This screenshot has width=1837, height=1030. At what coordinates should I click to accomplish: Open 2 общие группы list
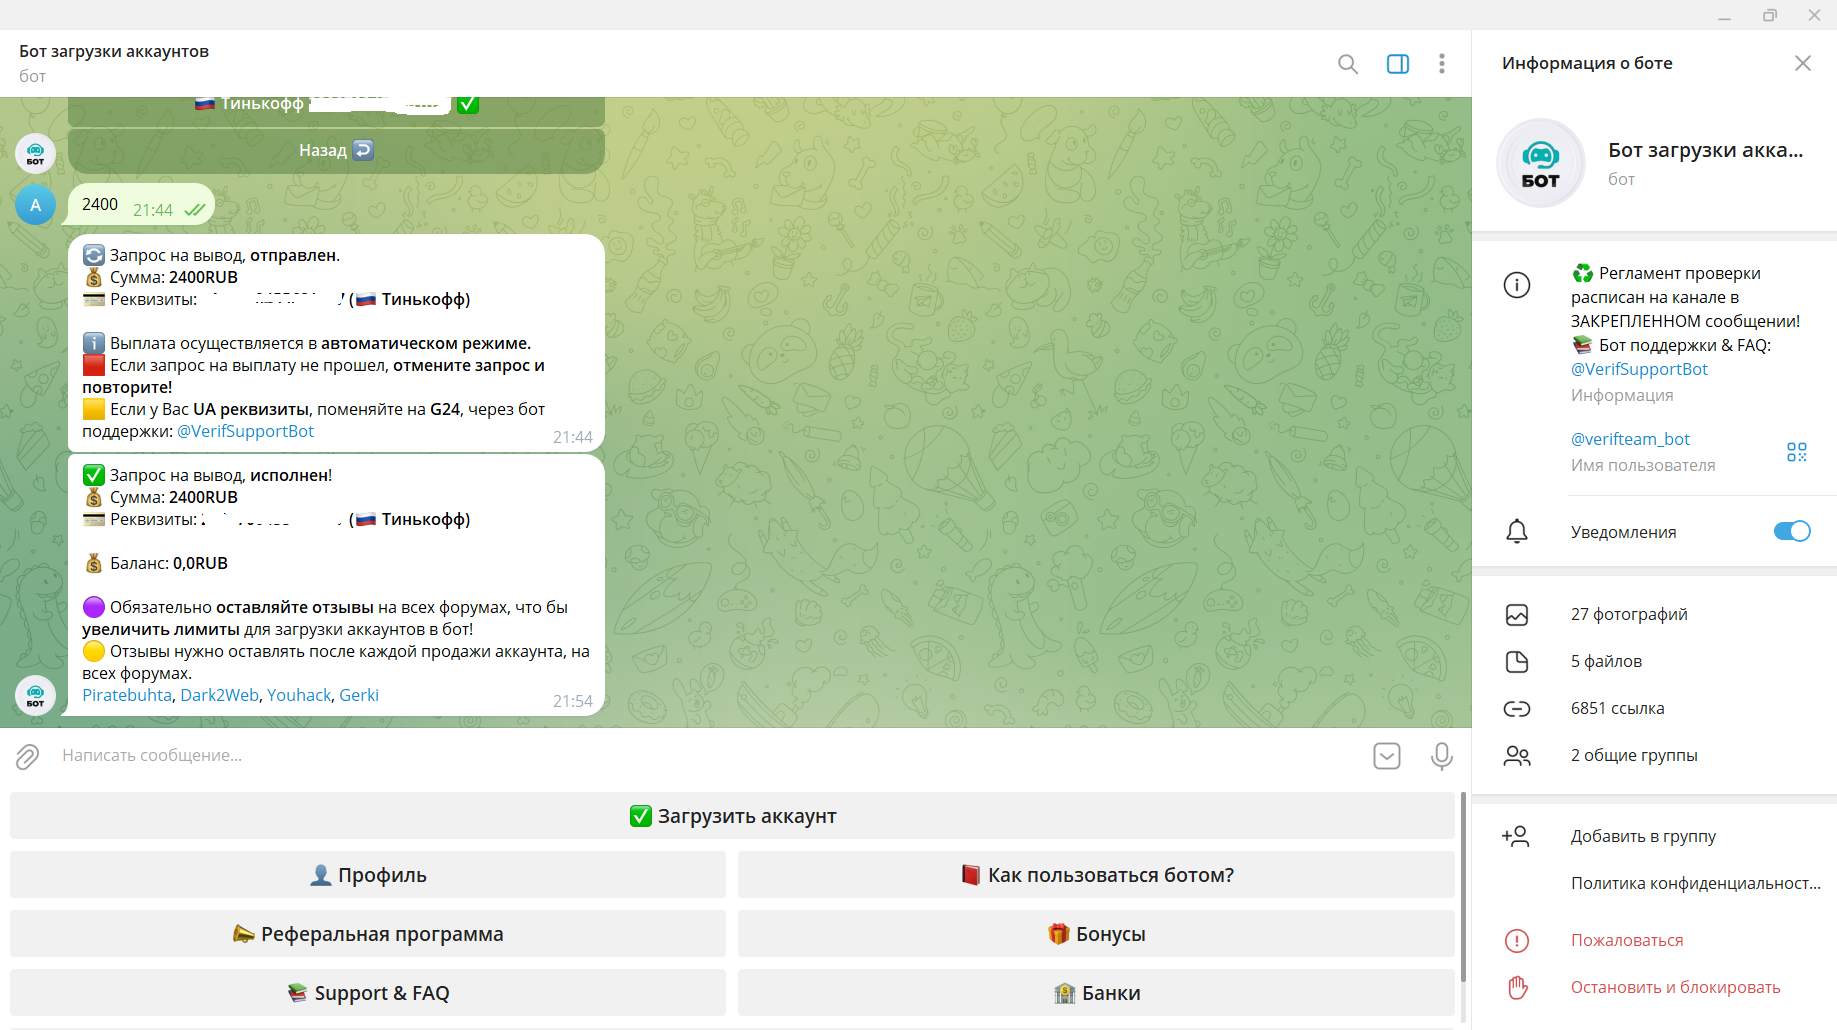(1633, 755)
